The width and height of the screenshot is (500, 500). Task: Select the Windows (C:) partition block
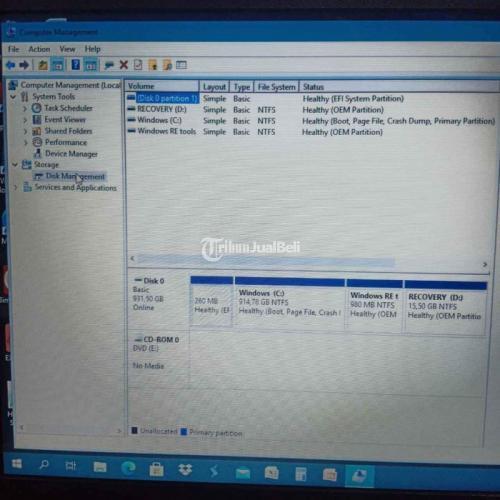click(x=290, y=304)
